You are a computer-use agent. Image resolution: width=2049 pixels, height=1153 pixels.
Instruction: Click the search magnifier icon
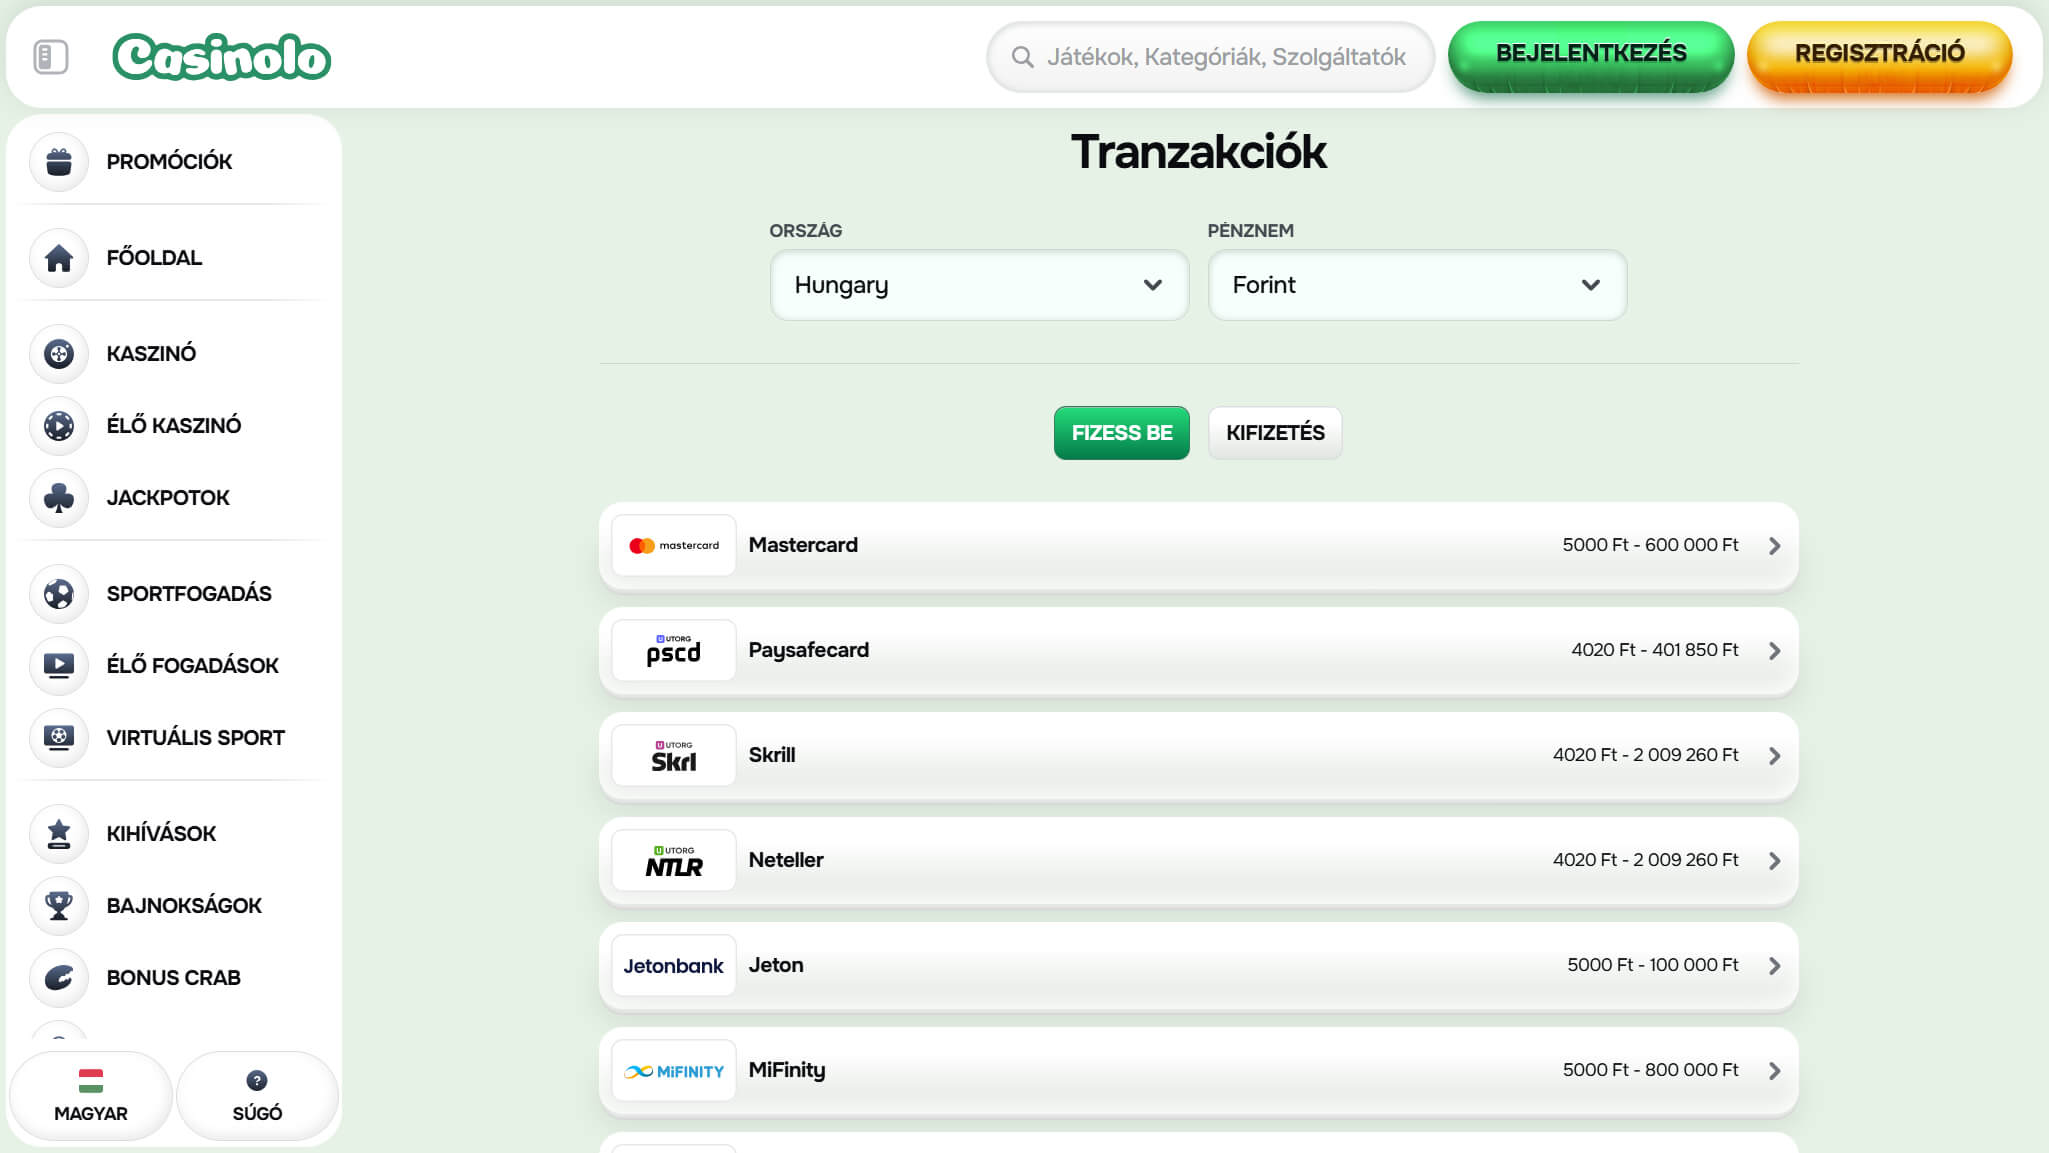[x=1022, y=57]
